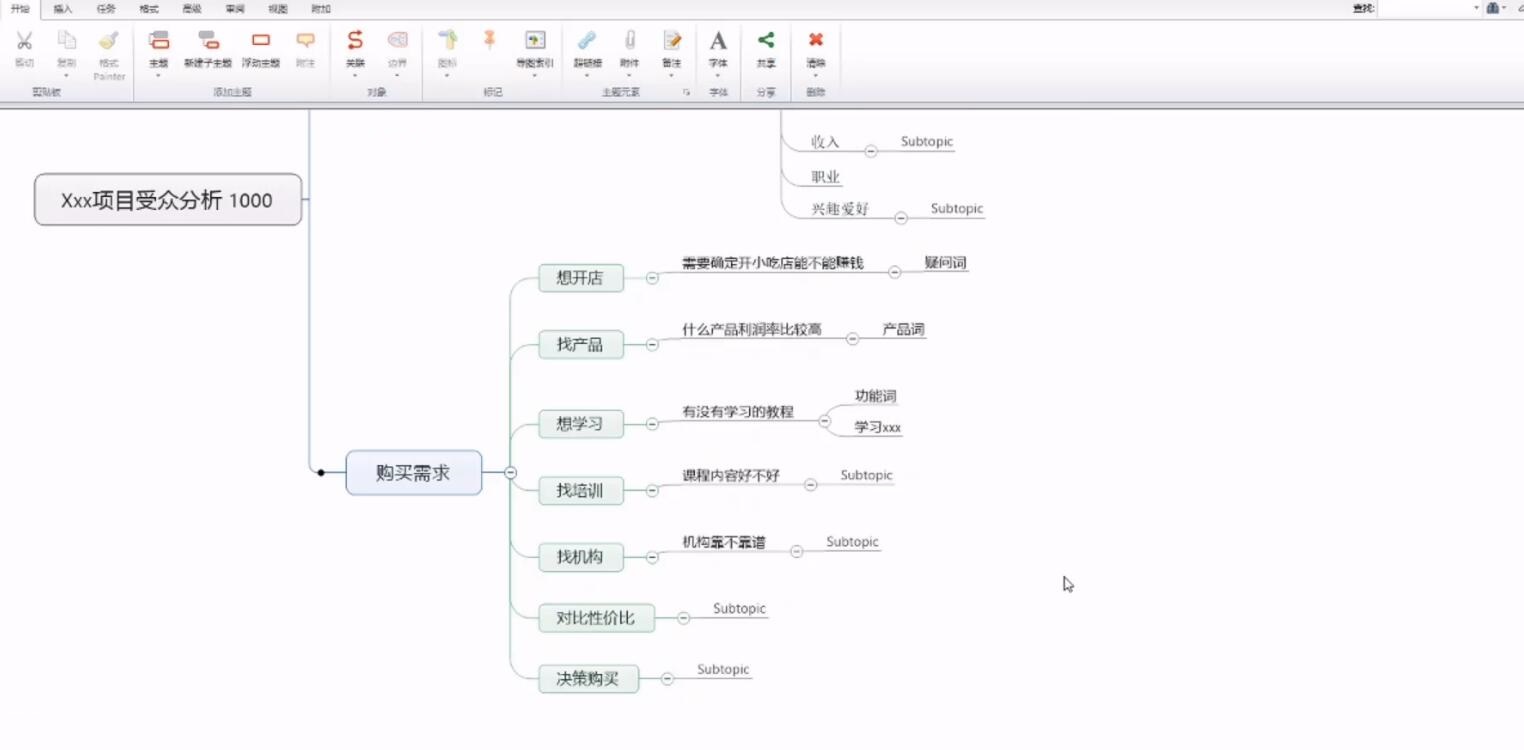Viewport: 1524px width, 750px height.
Task: Switch to the 高级 ribbon tab
Action: coord(192,9)
